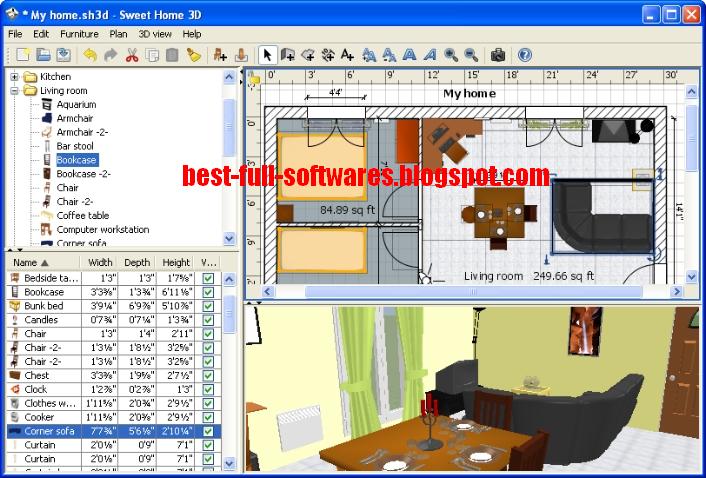Open the Furniture menu

tap(79, 34)
